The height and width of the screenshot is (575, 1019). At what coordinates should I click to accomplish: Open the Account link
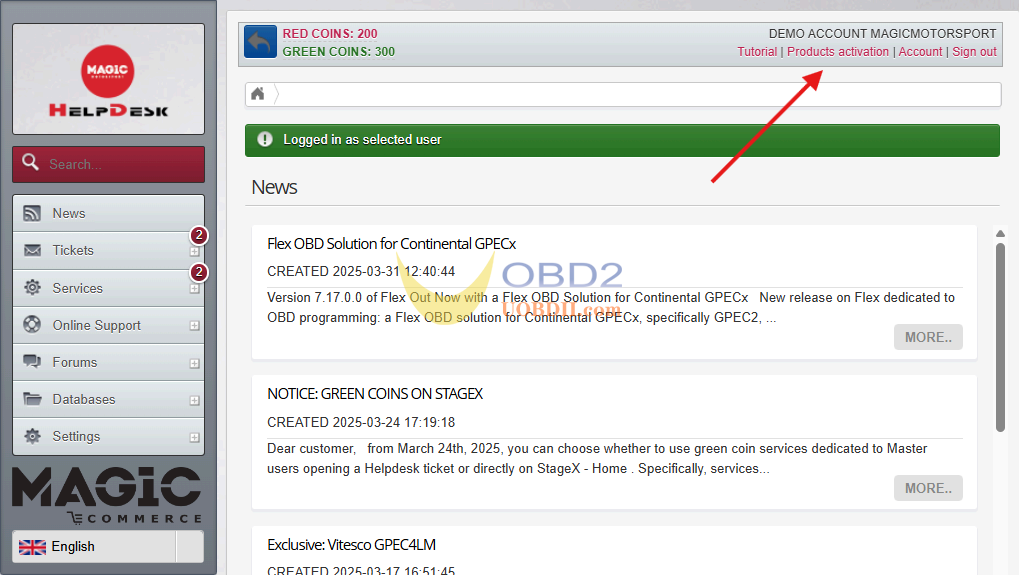(920, 52)
